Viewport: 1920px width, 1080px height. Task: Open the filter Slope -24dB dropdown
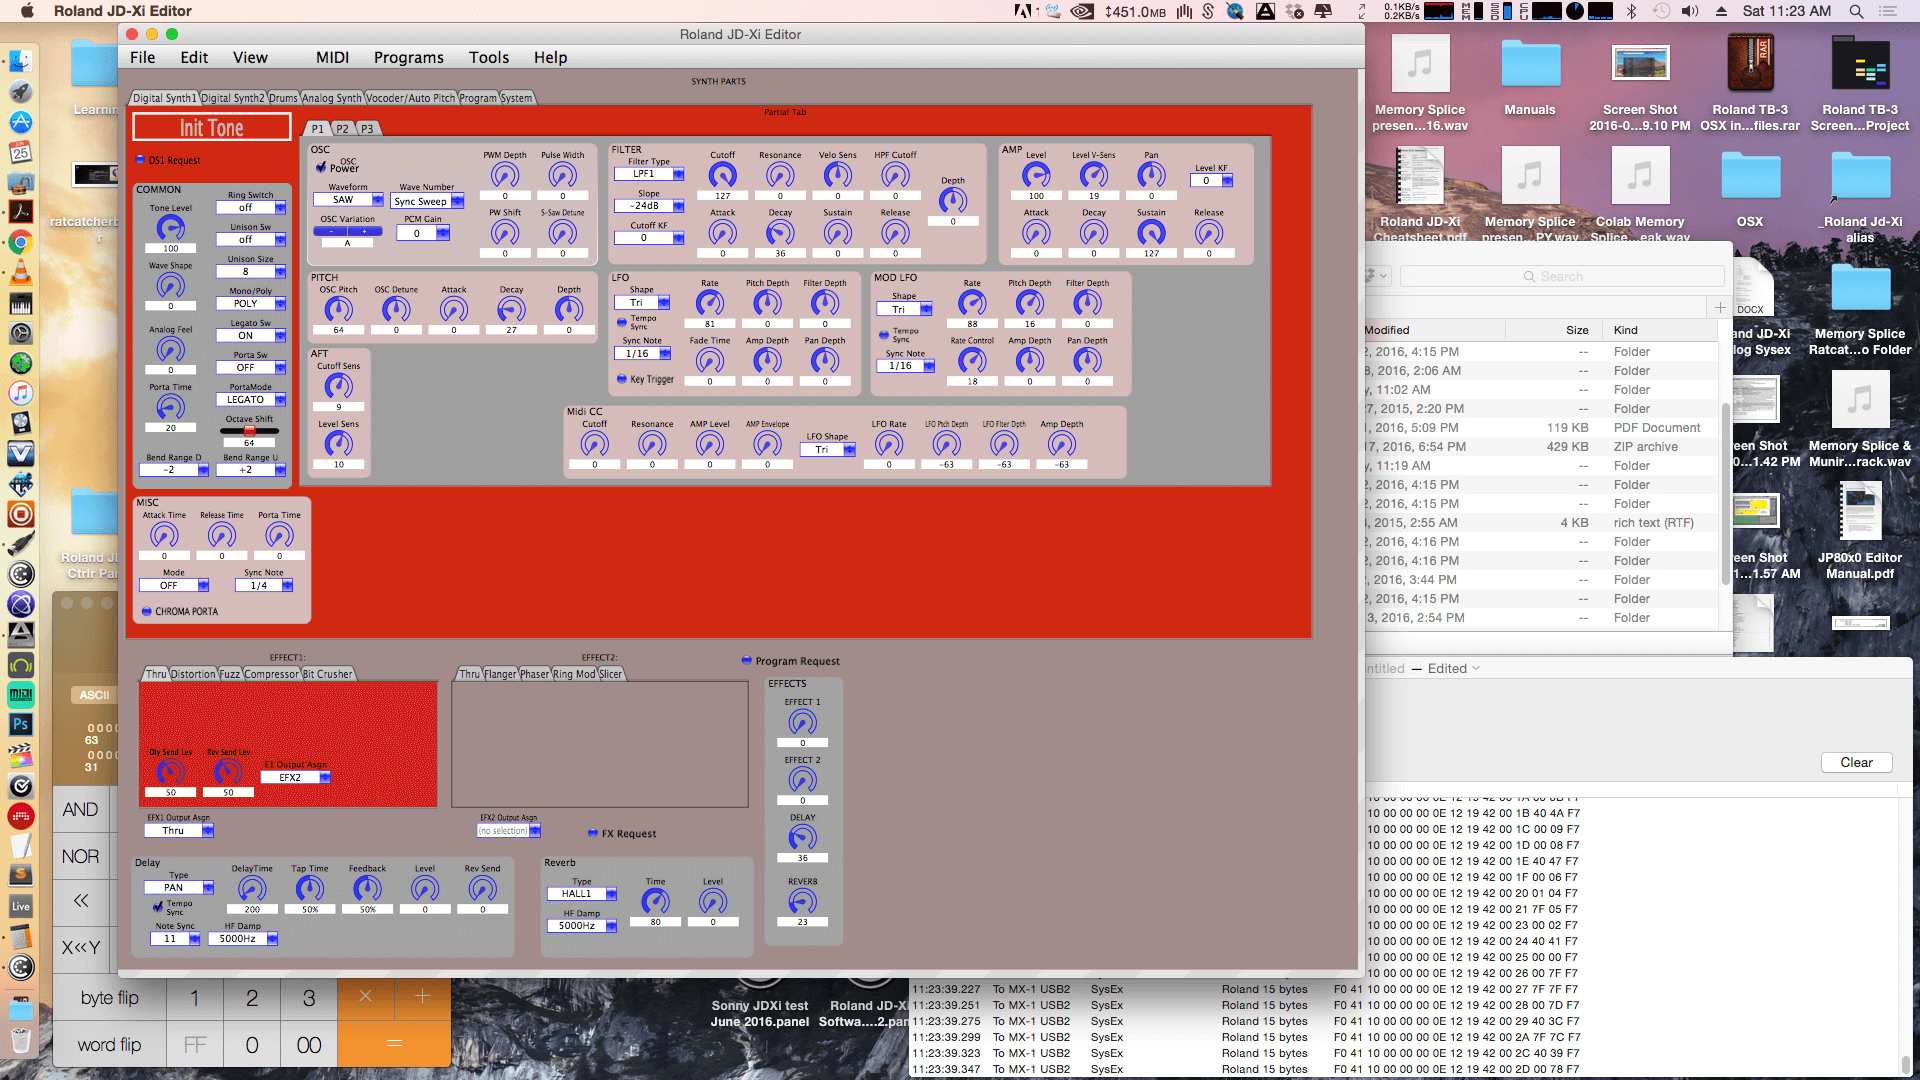(x=649, y=206)
